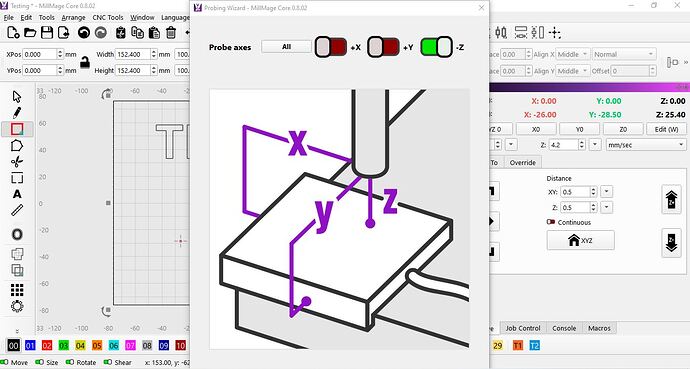Click the X0 zero button
This screenshot has height=369, width=690.
[x=536, y=129]
